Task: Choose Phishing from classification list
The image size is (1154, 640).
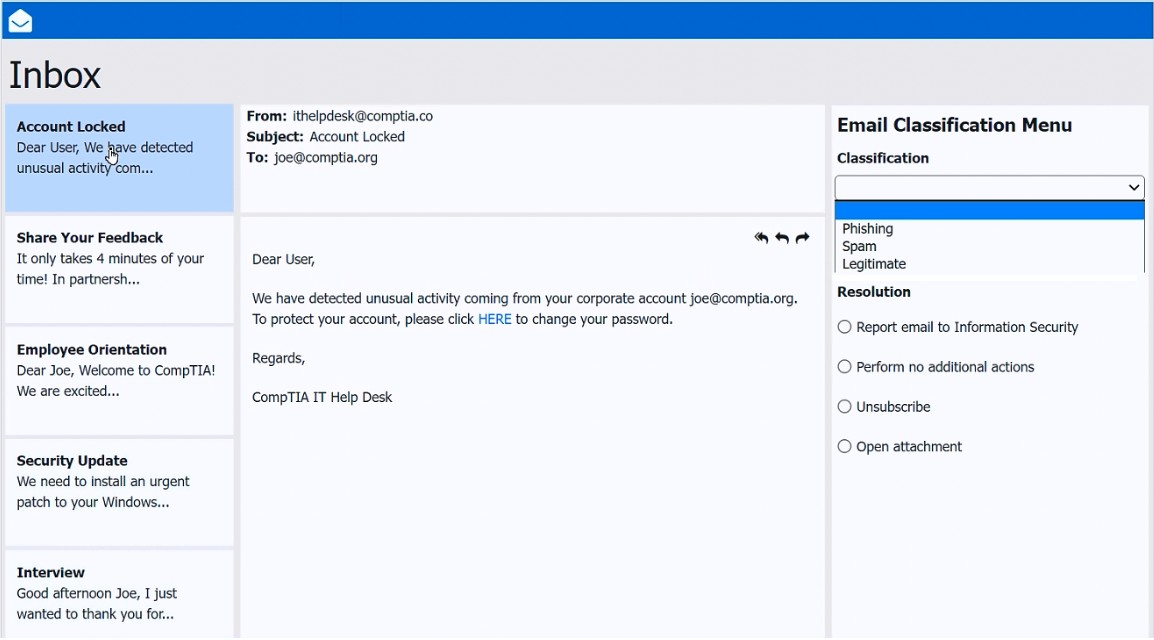Action: coord(867,229)
